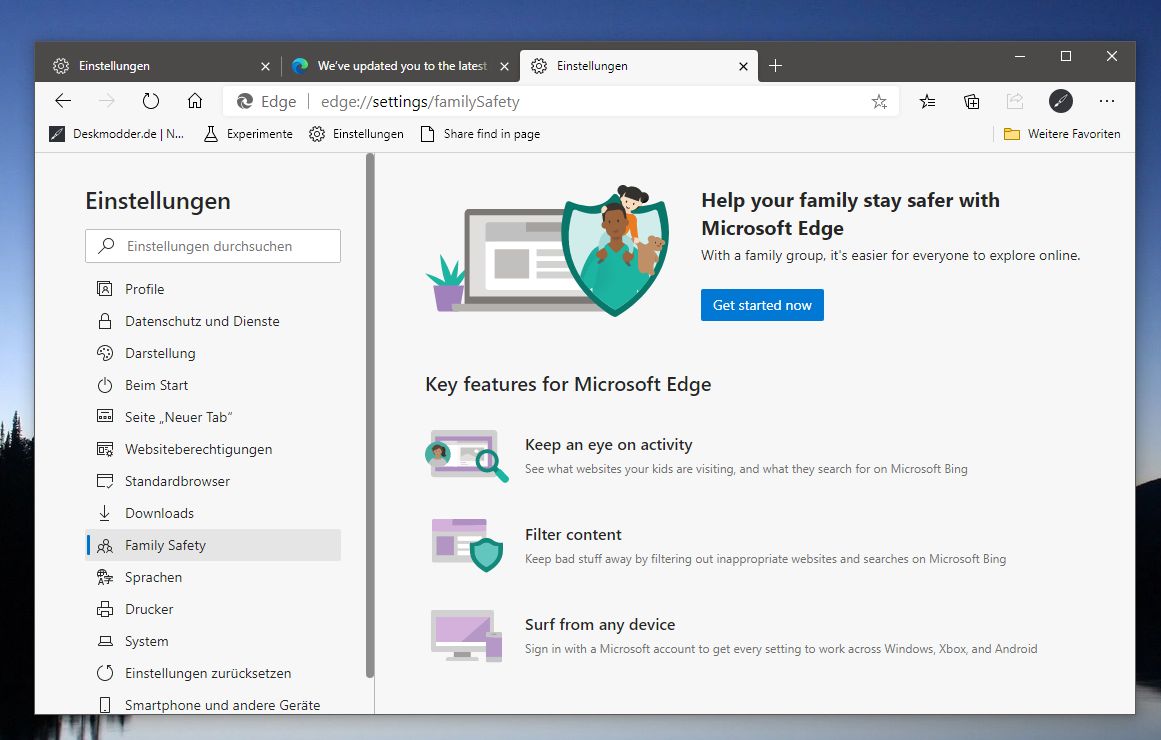Click the Standardbrowser icon
The image size is (1161, 740).
[105, 481]
